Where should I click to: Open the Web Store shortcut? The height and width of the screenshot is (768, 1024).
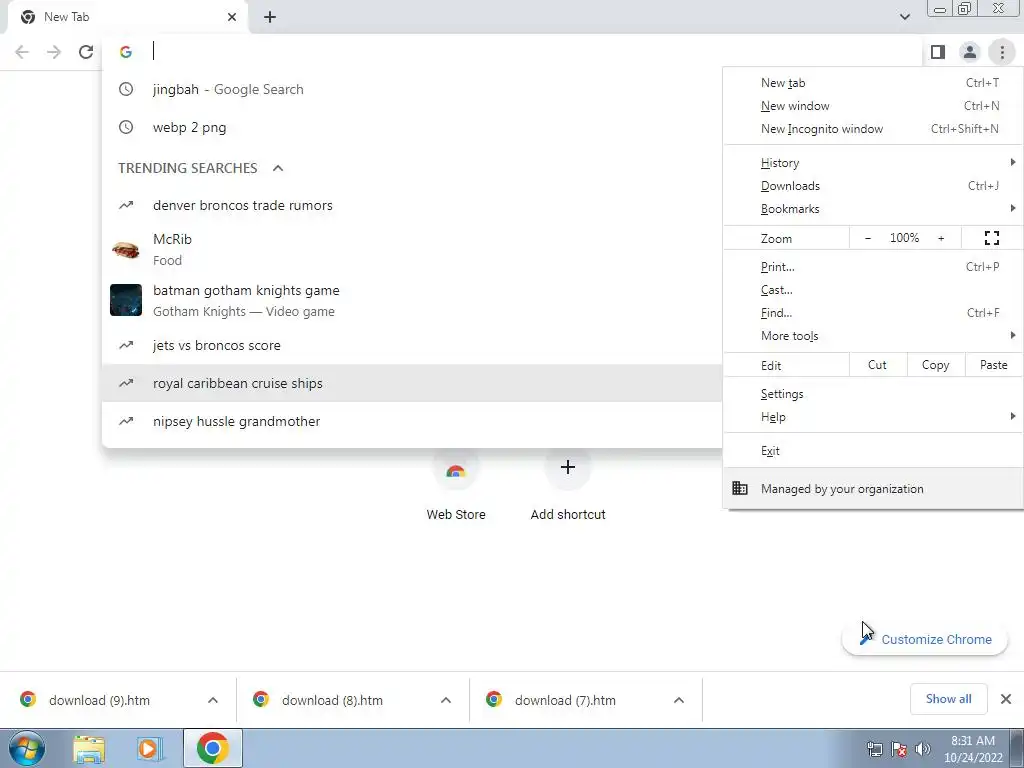tap(456, 483)
